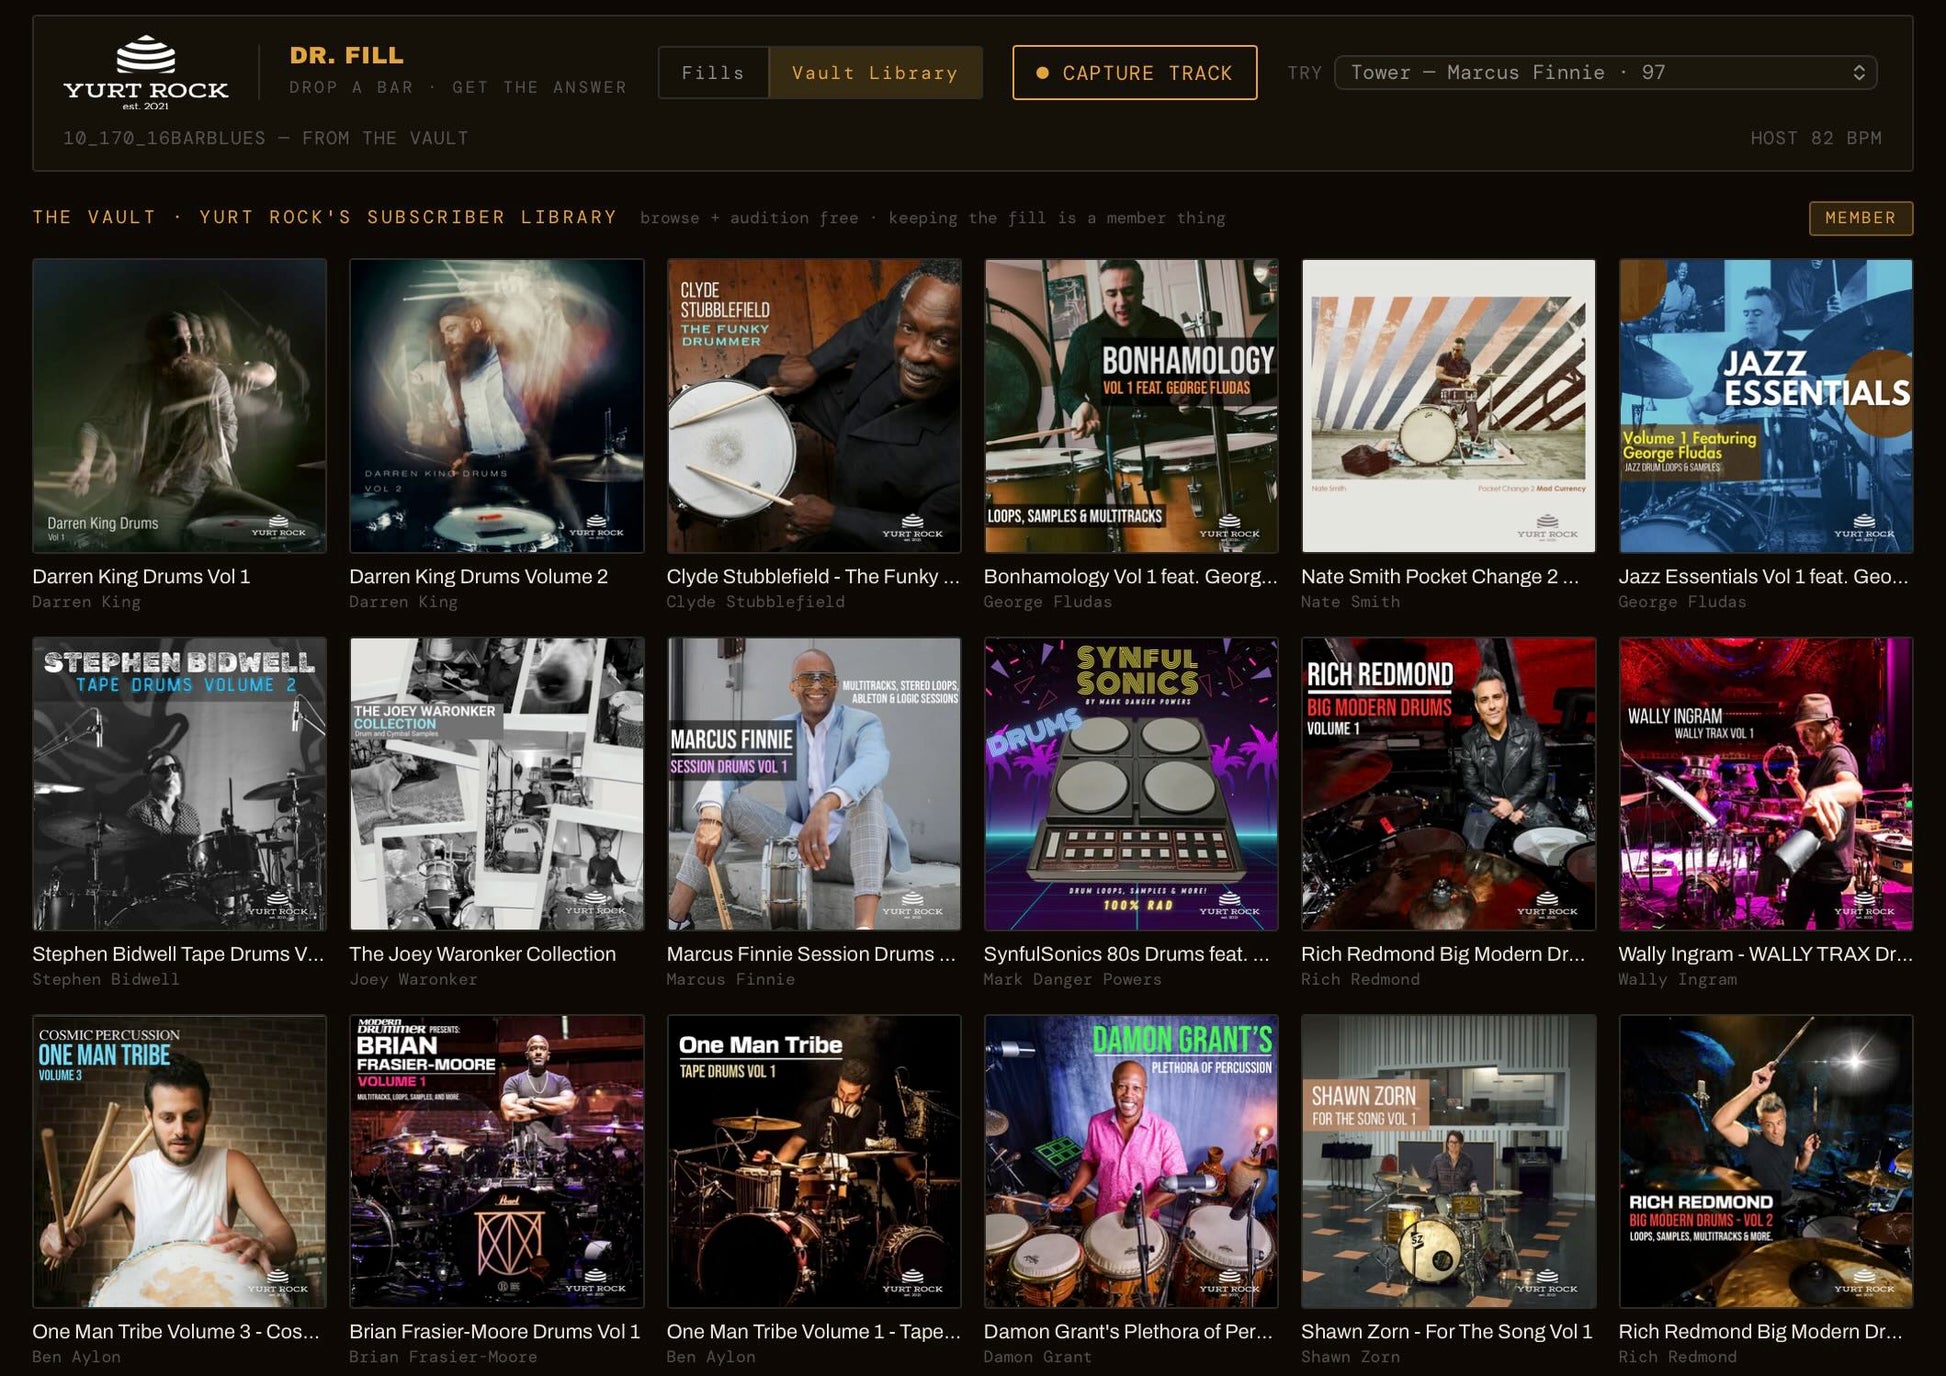Click title 'Darren King Drums Volume 2'

tap(478, 576)
